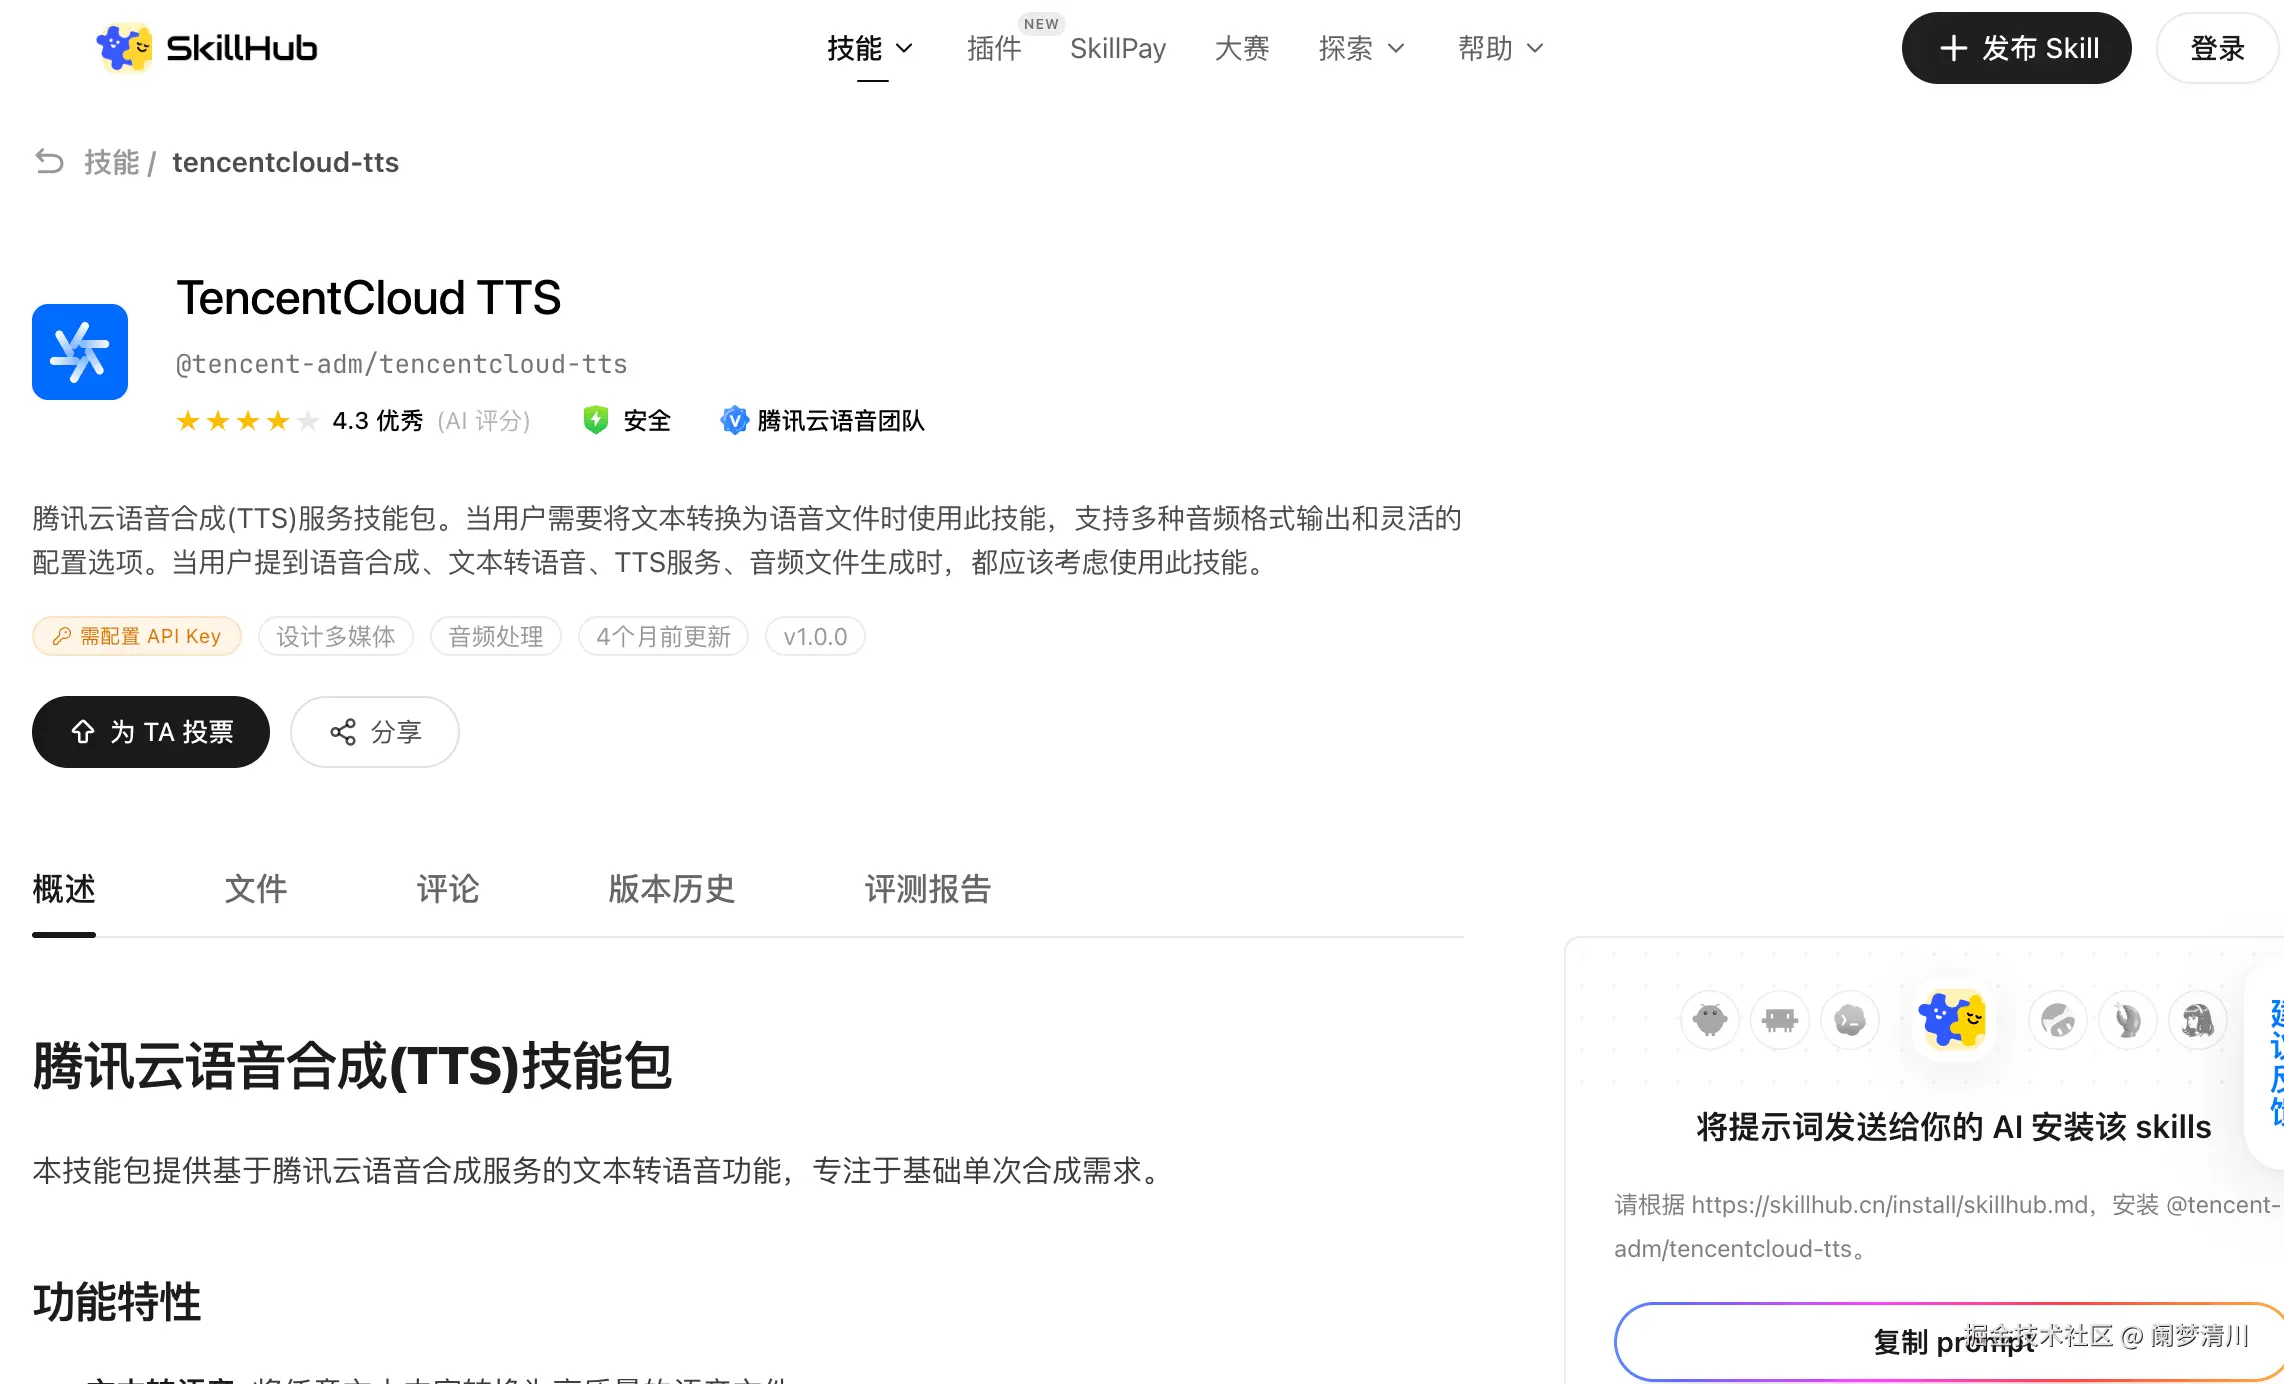The image size is (2284, 1384).
Task: Select the blocky pixel robot agent icon
Action: click(1780, 1020)
